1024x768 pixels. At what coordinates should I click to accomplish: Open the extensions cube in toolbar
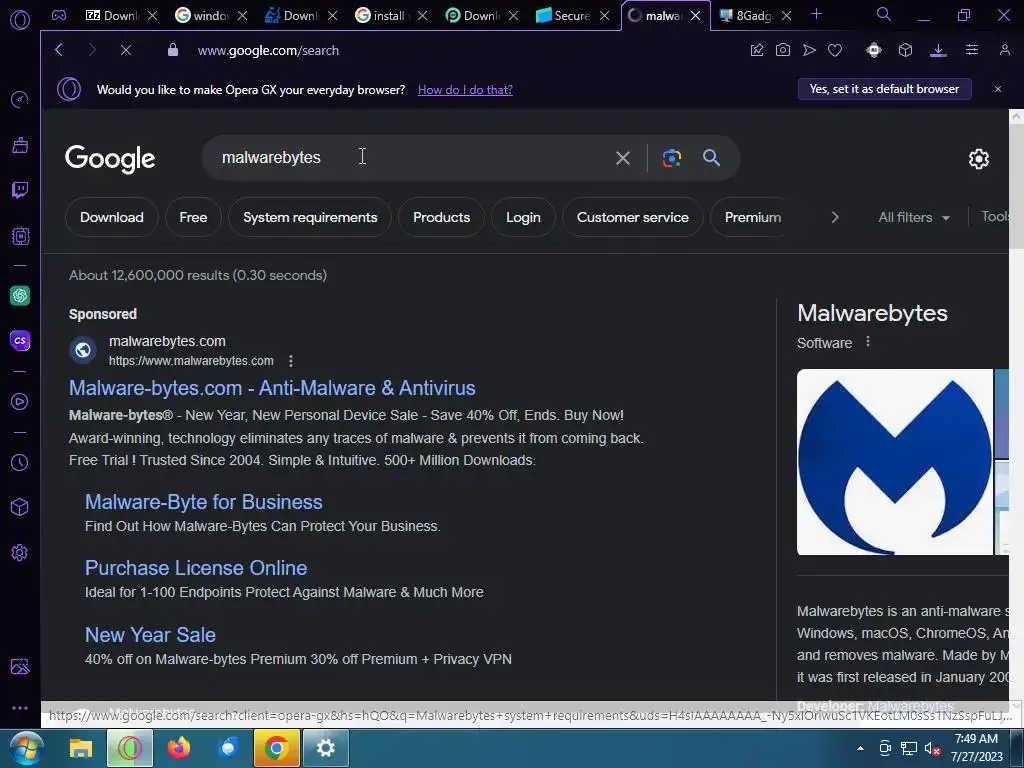905,50
